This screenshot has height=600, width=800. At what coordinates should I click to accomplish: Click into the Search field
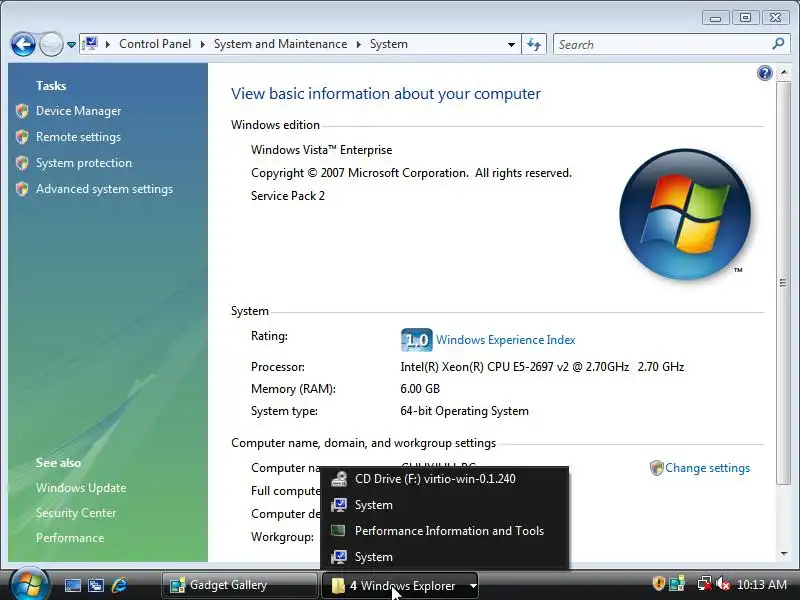click(x=663, y=44)
